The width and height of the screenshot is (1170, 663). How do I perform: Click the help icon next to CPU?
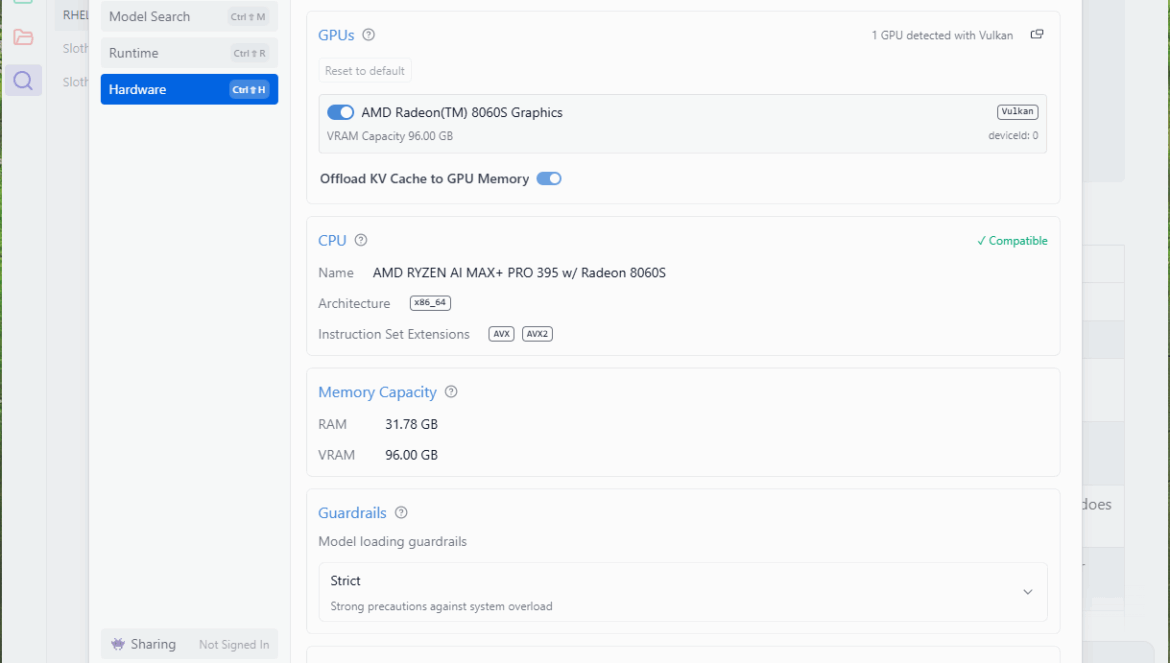coord(361,240)
